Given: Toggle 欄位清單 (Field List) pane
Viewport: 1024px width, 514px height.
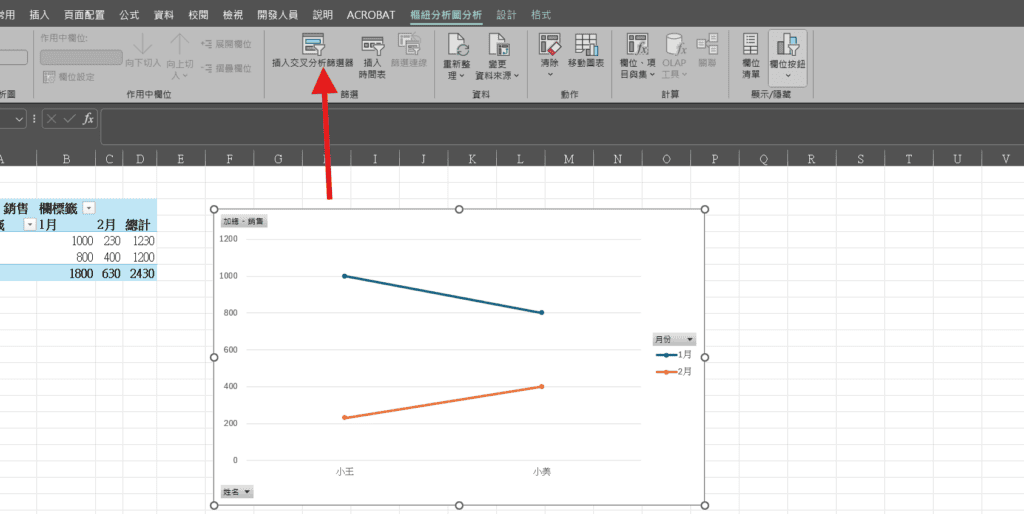Looking at the screenshot, I should 750,45.
